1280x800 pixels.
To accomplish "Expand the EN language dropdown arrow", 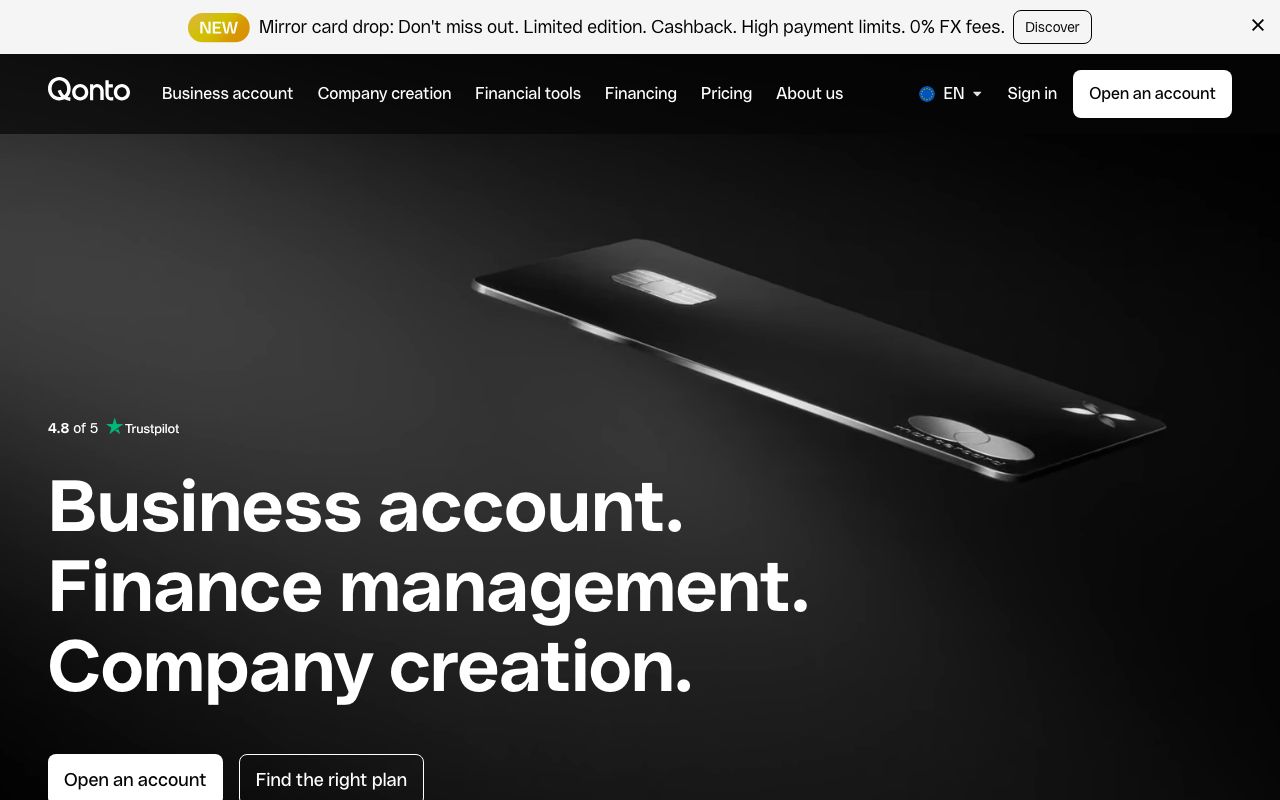I will (977, 94).
